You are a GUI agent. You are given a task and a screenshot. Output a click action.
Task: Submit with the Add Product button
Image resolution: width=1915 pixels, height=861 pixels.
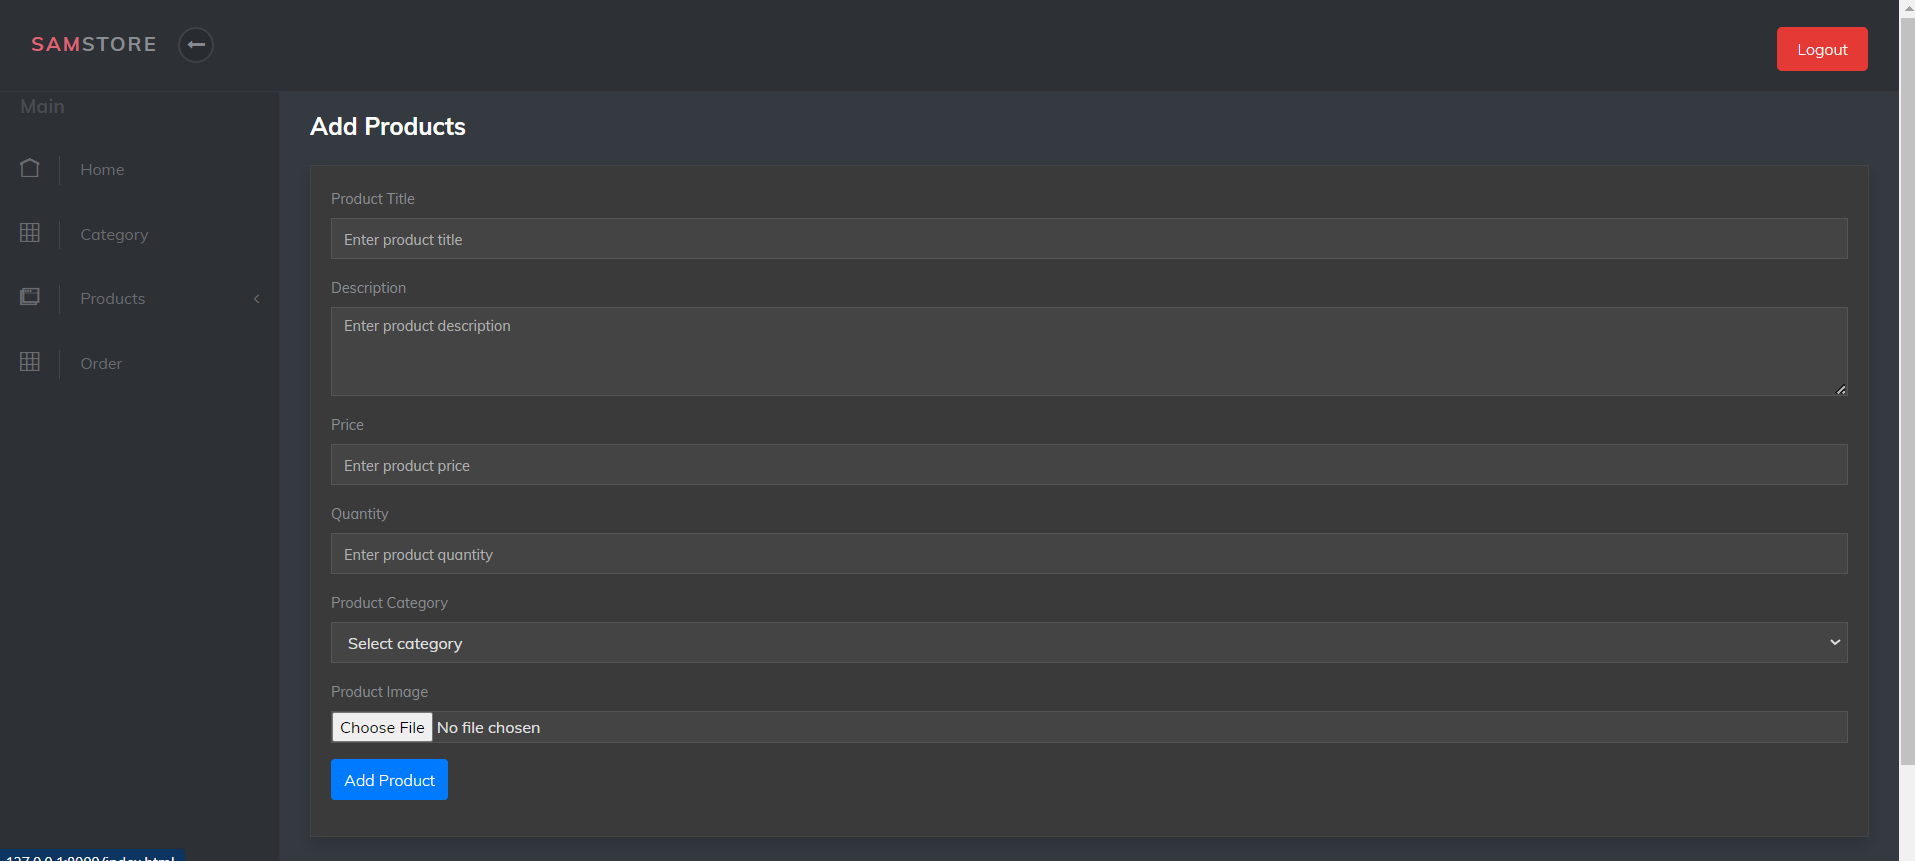(389, 780)
